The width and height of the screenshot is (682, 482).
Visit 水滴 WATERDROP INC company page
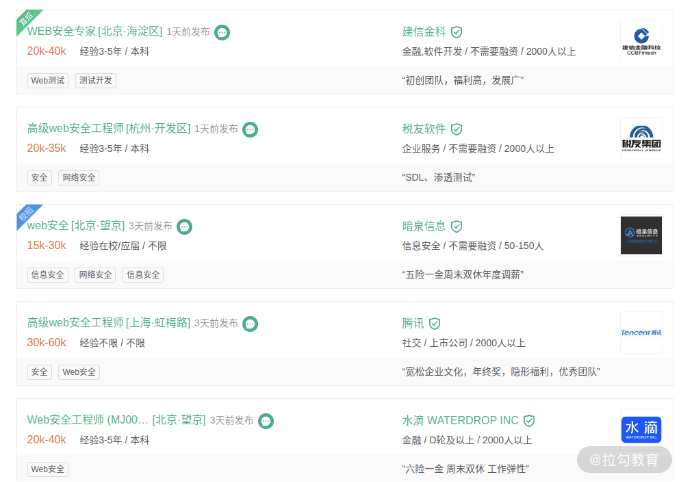pos(460,420)
